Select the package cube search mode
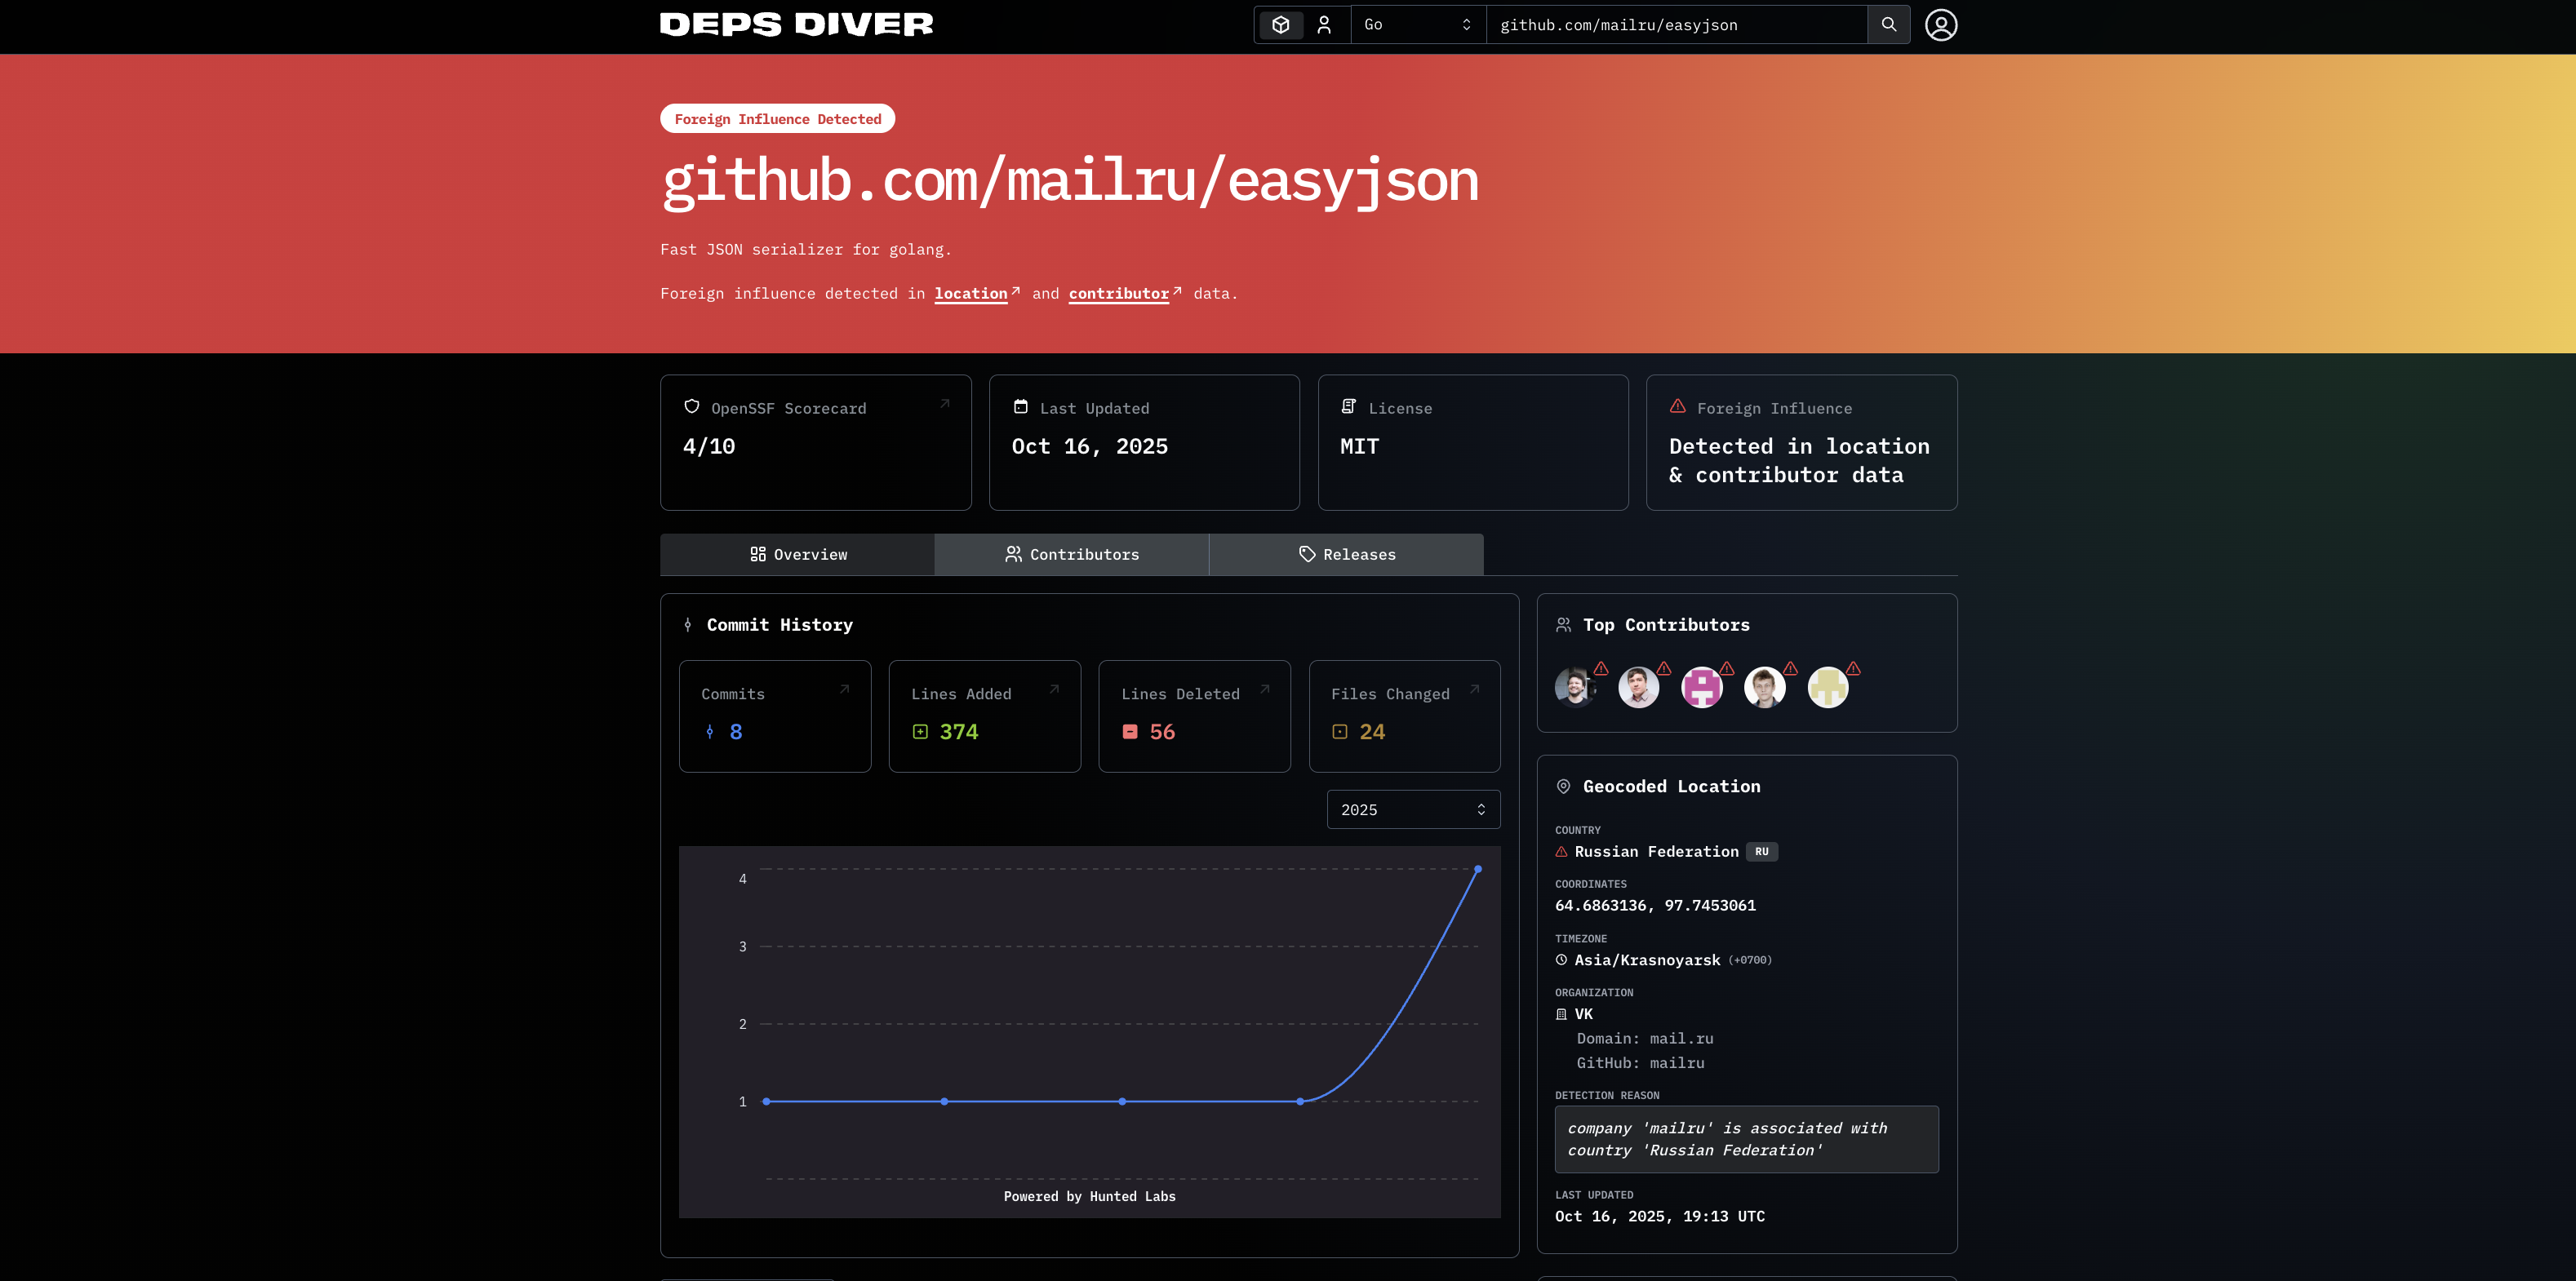2576x1281 pixels. 1281,25
